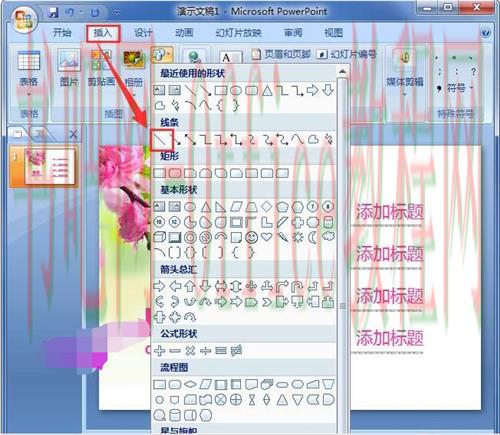Select the Diamond basic shape

click(x=267, y=207)
